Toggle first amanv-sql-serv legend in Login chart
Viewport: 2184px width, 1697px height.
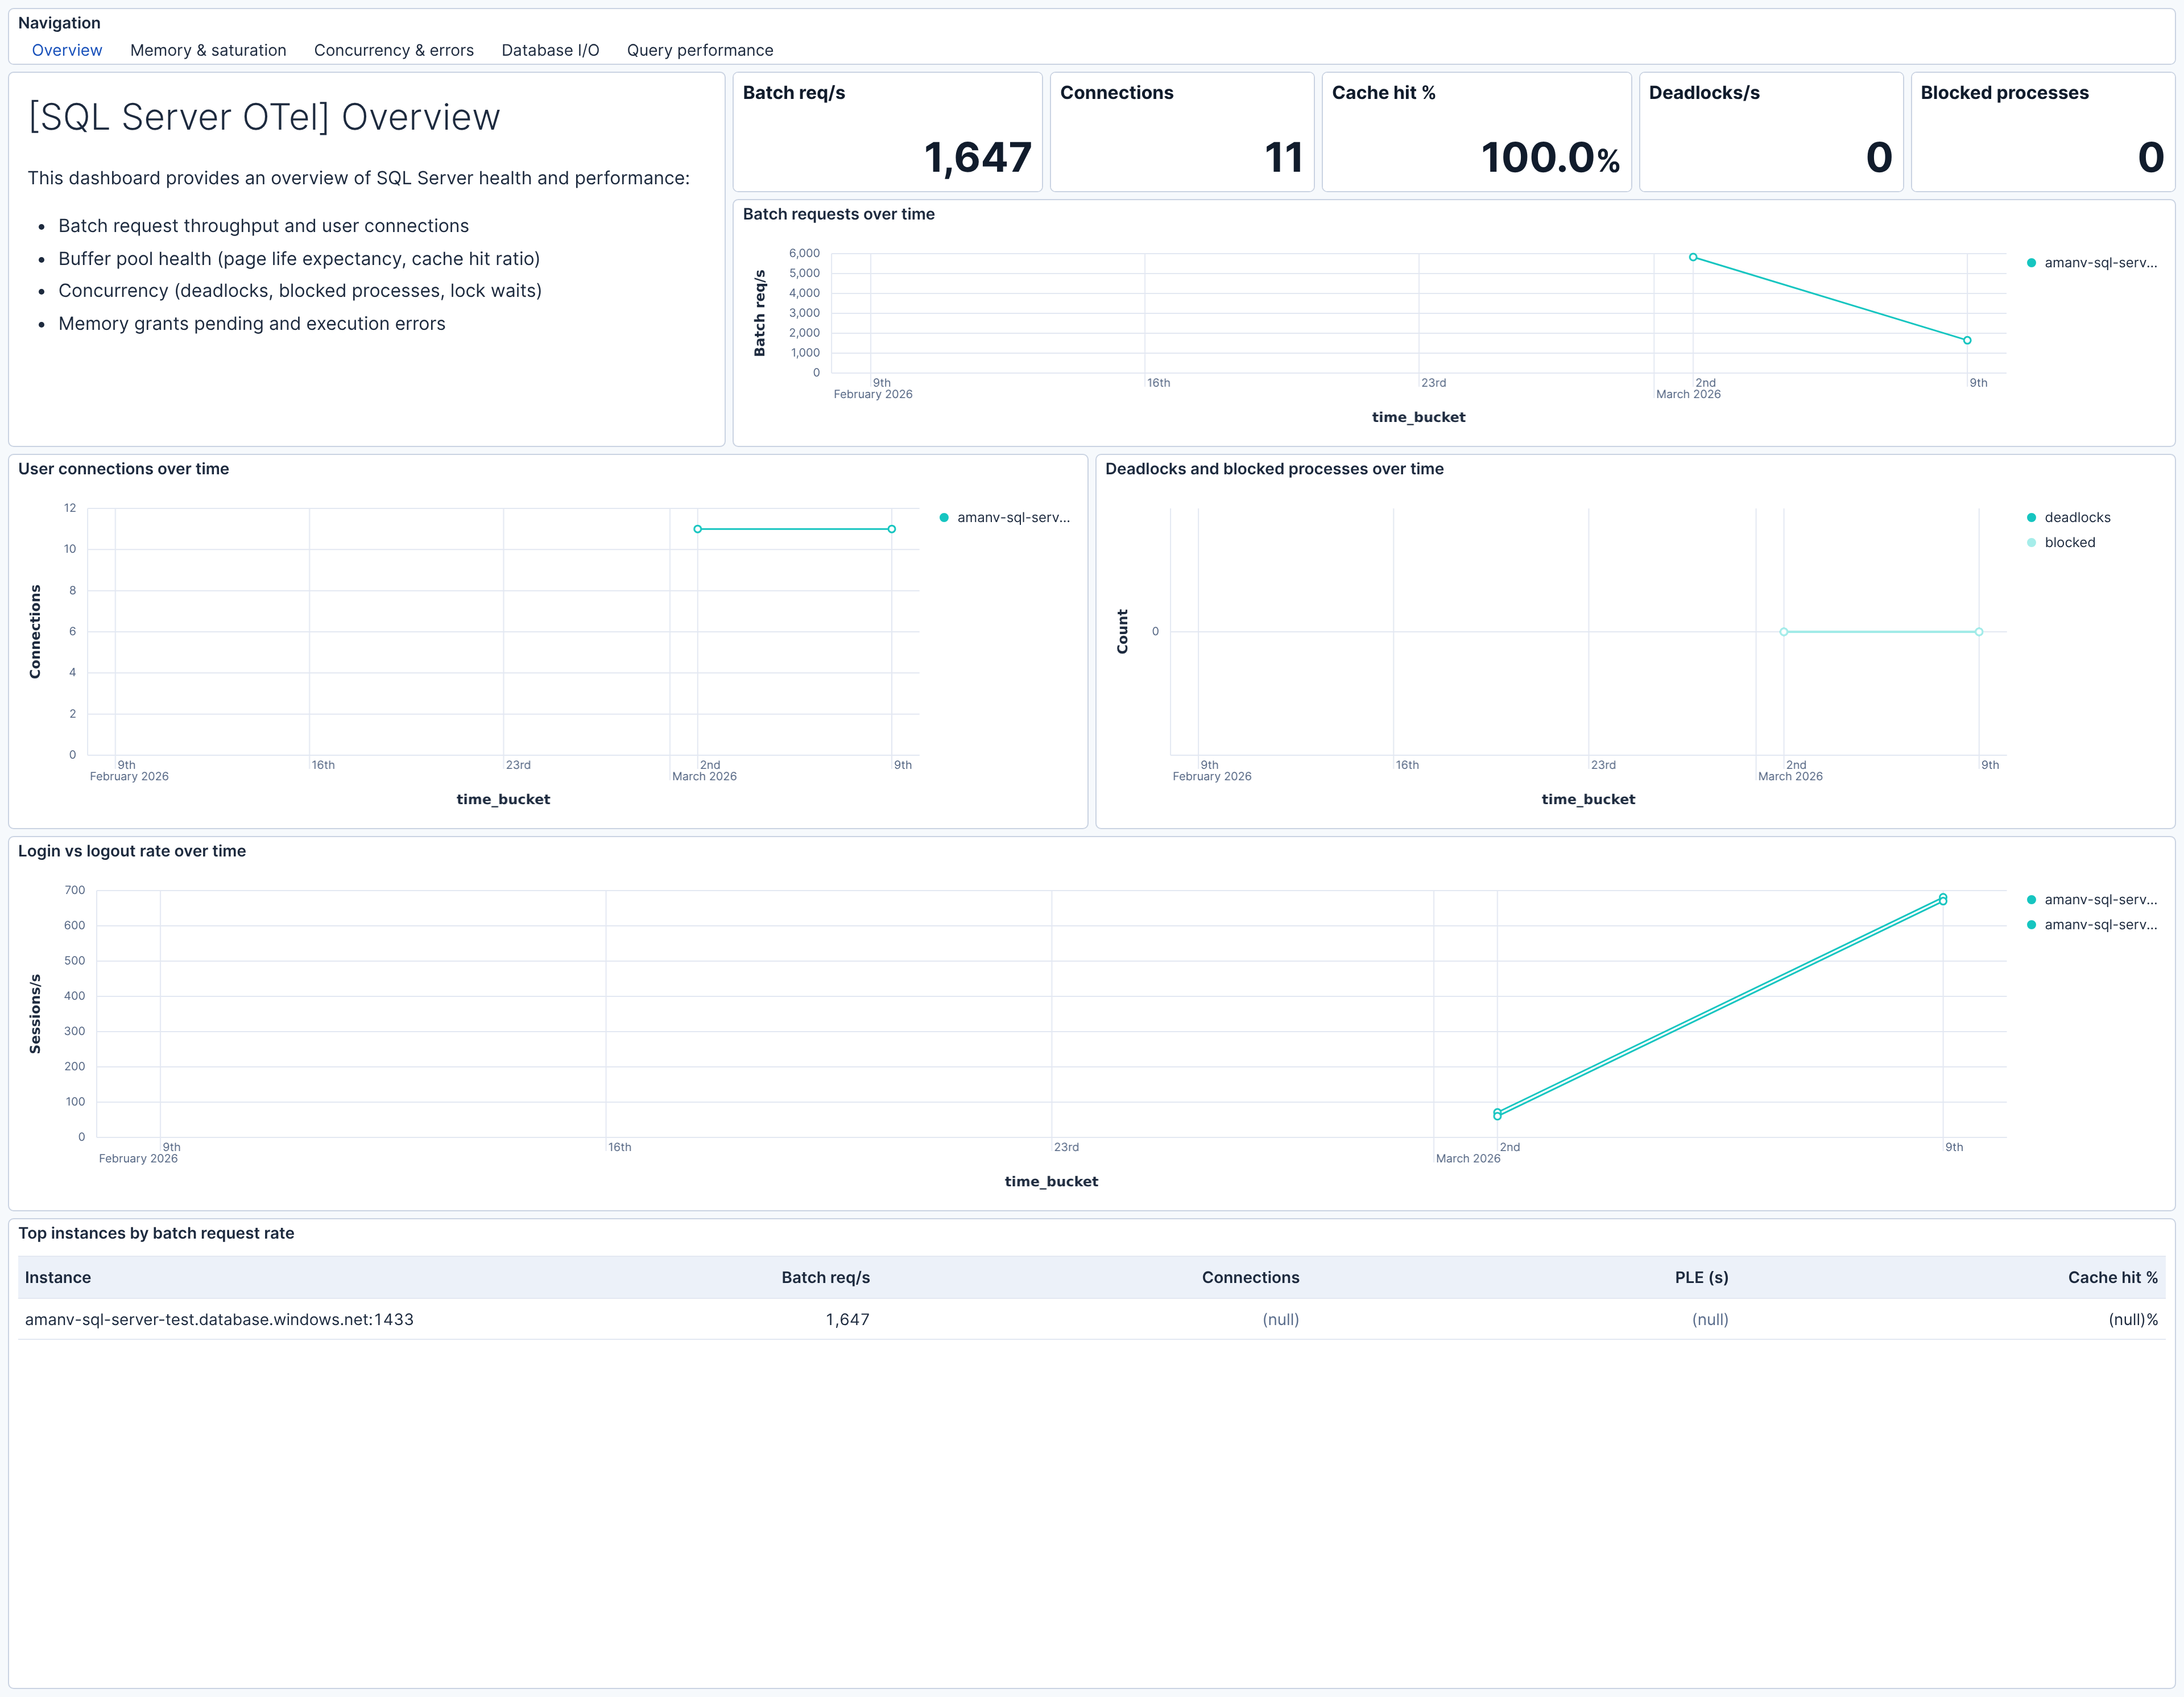point(2099,899)
